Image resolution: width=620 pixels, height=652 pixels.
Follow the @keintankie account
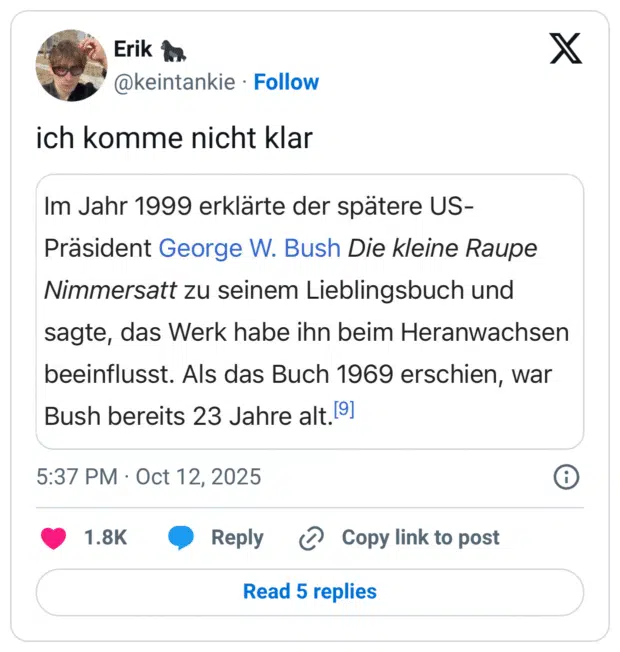pyautogui.click(x=286, y=82)
